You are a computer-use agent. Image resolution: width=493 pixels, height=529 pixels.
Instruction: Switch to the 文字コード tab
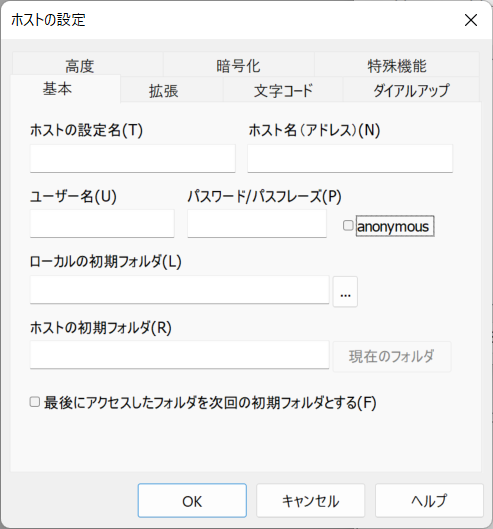[283, 90]
